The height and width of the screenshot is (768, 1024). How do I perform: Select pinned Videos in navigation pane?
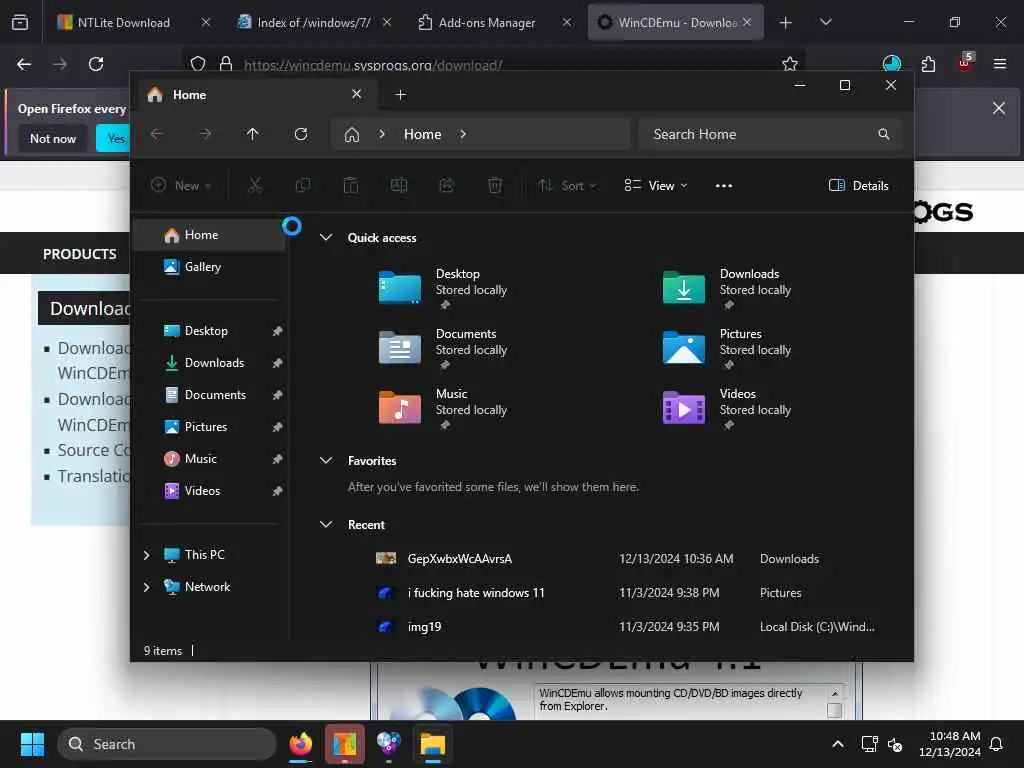pyautogui.click(x=210, y=490)
